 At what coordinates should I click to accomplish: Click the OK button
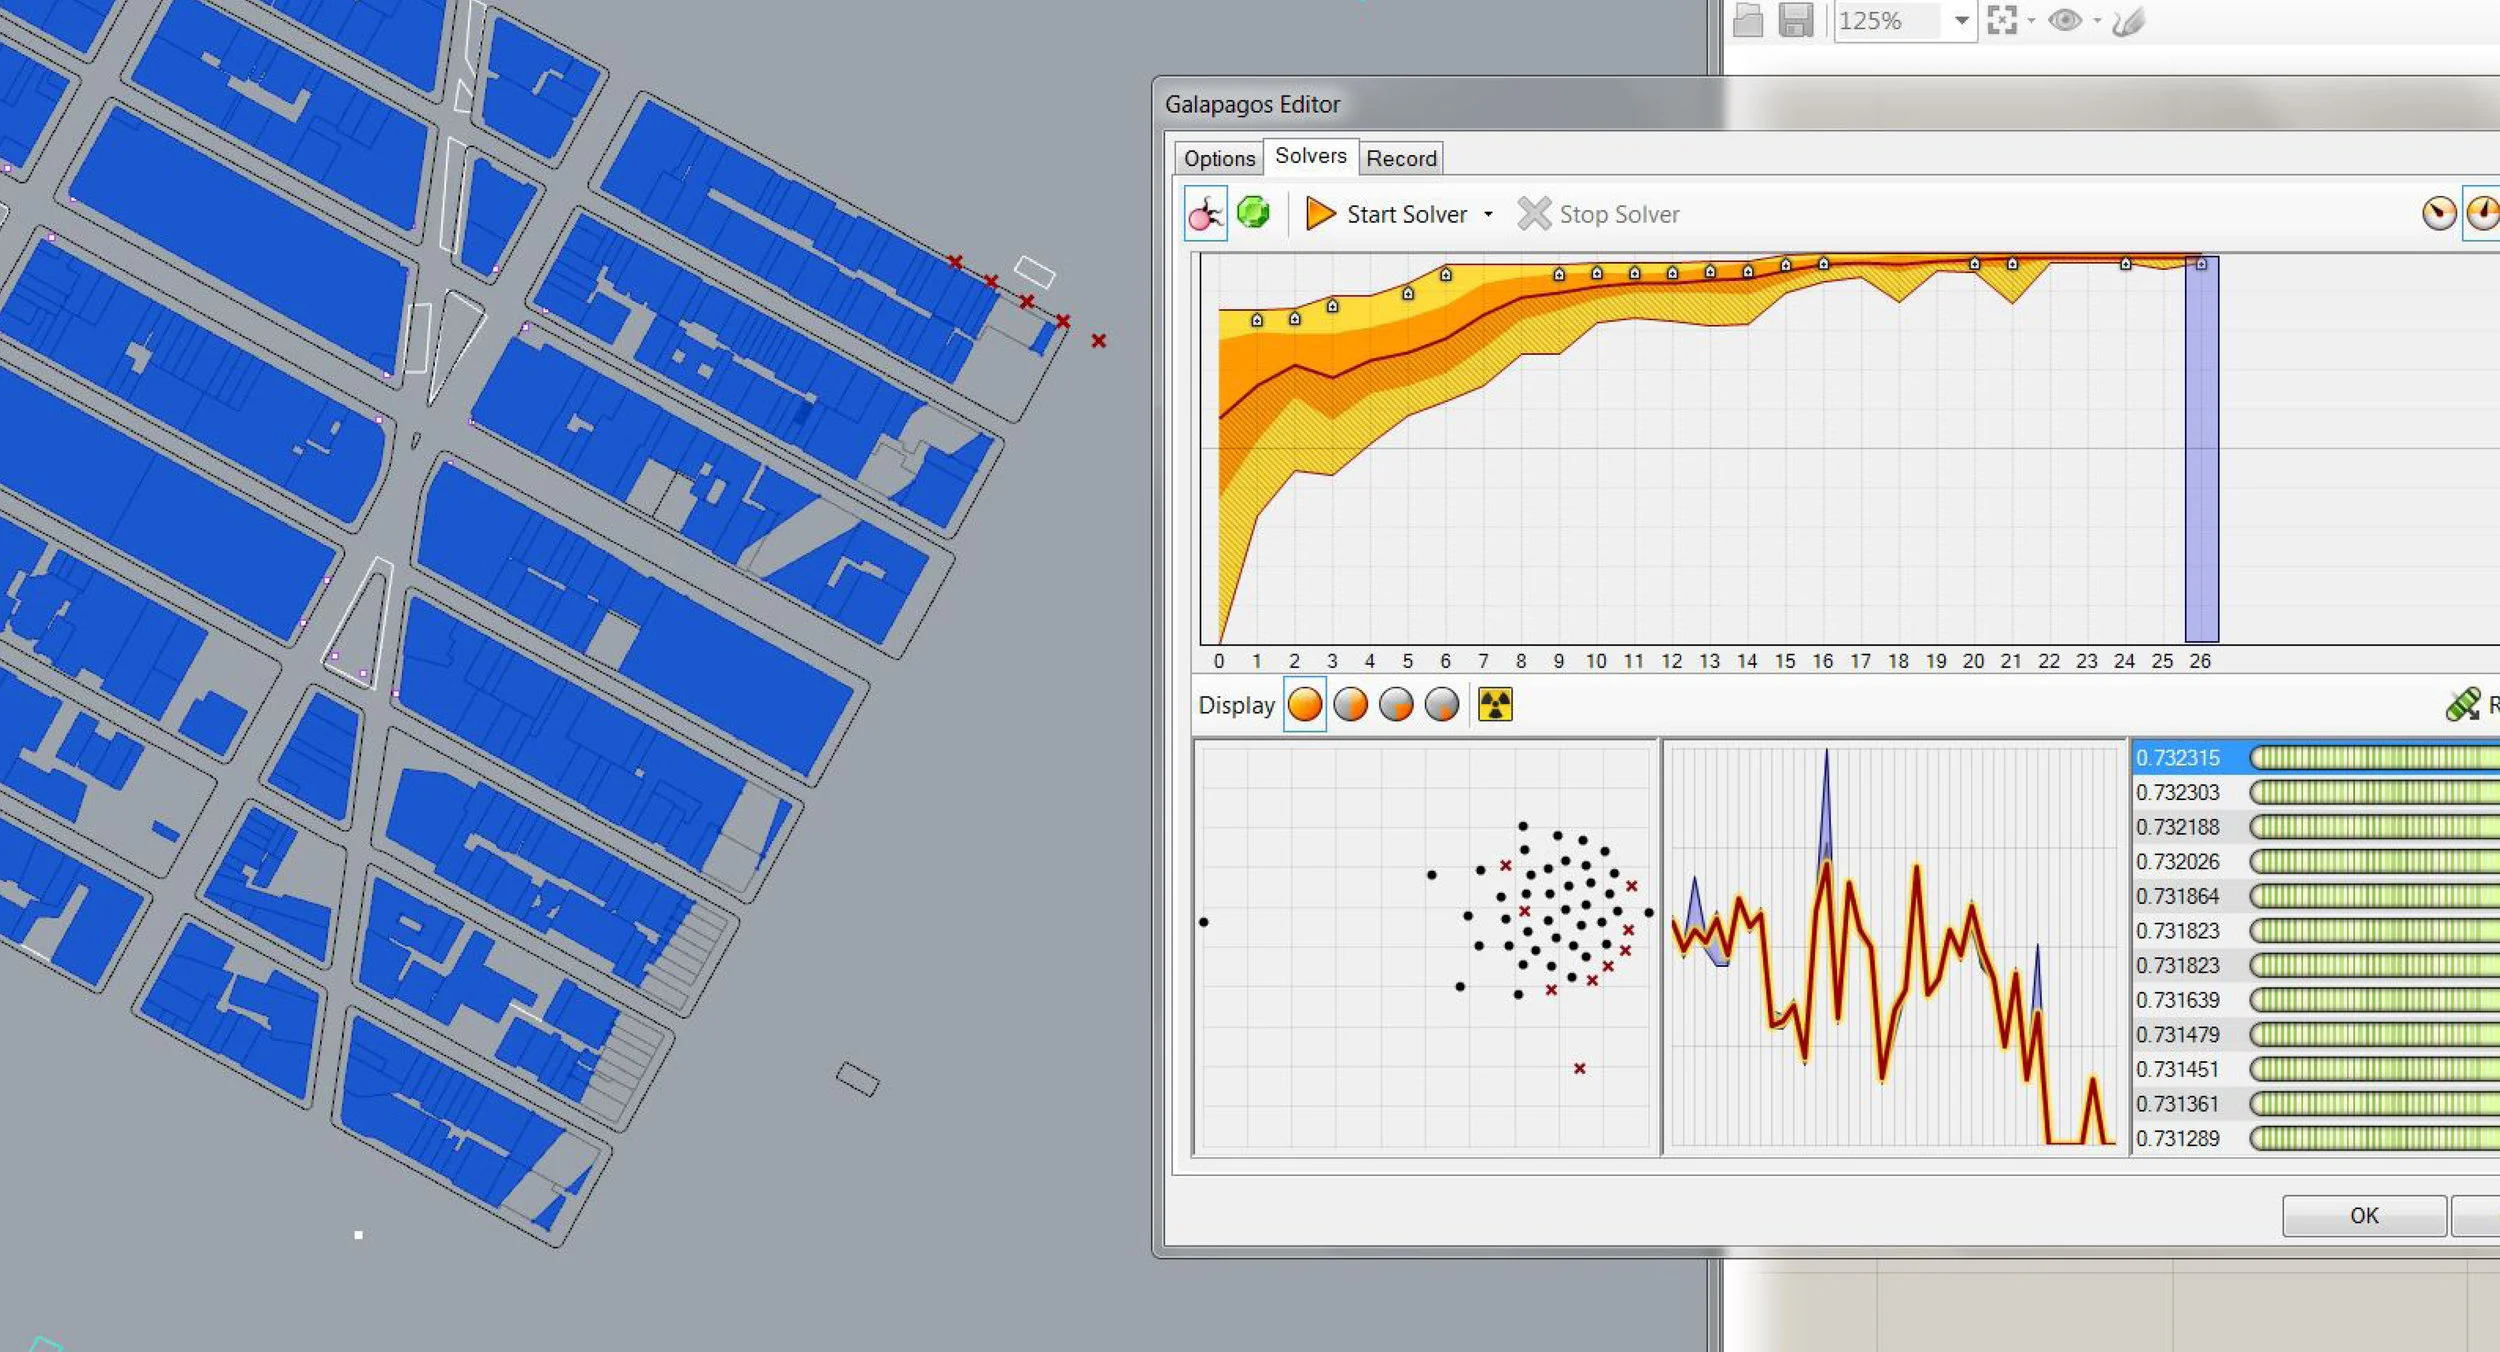[x=2364, y=1215]
